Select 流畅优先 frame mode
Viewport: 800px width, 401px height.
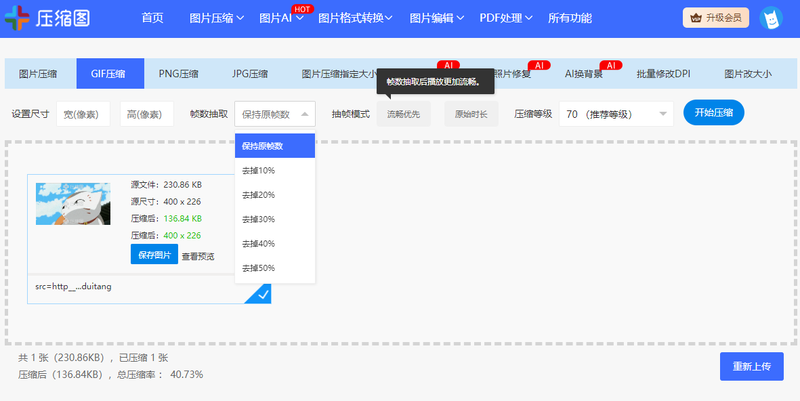pos(403,114)
